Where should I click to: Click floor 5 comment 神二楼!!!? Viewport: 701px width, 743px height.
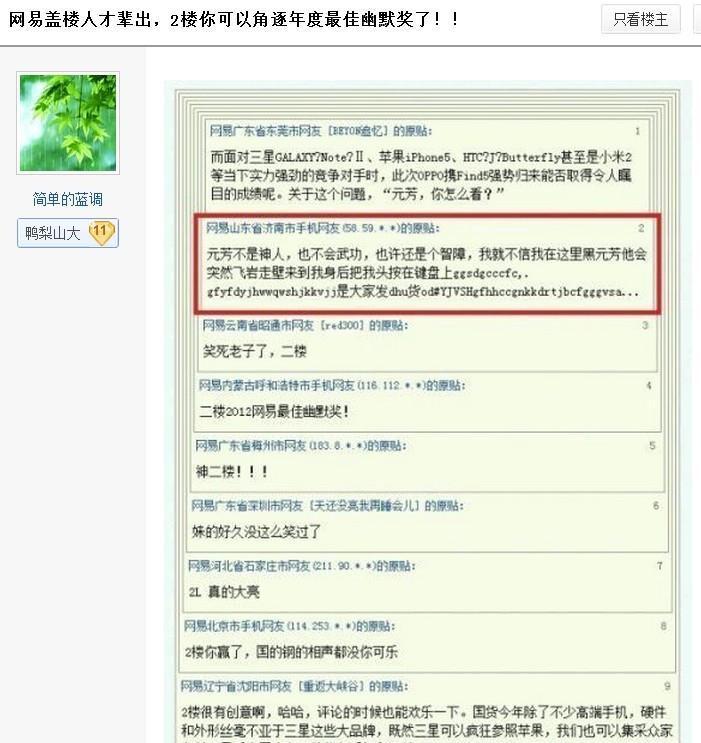(x=232, y=471)
